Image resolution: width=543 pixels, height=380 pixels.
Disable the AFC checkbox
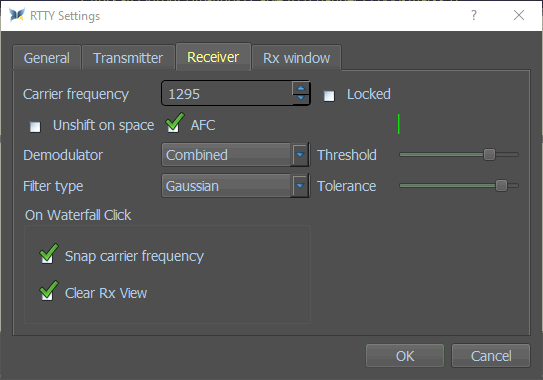click(173, 125)
